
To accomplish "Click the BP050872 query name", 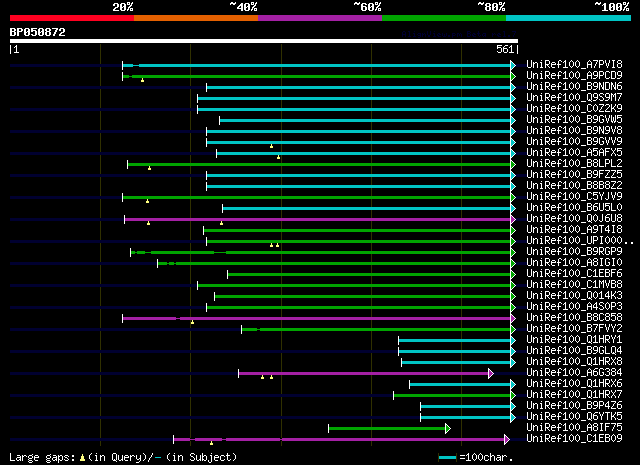I will [38, 32].
